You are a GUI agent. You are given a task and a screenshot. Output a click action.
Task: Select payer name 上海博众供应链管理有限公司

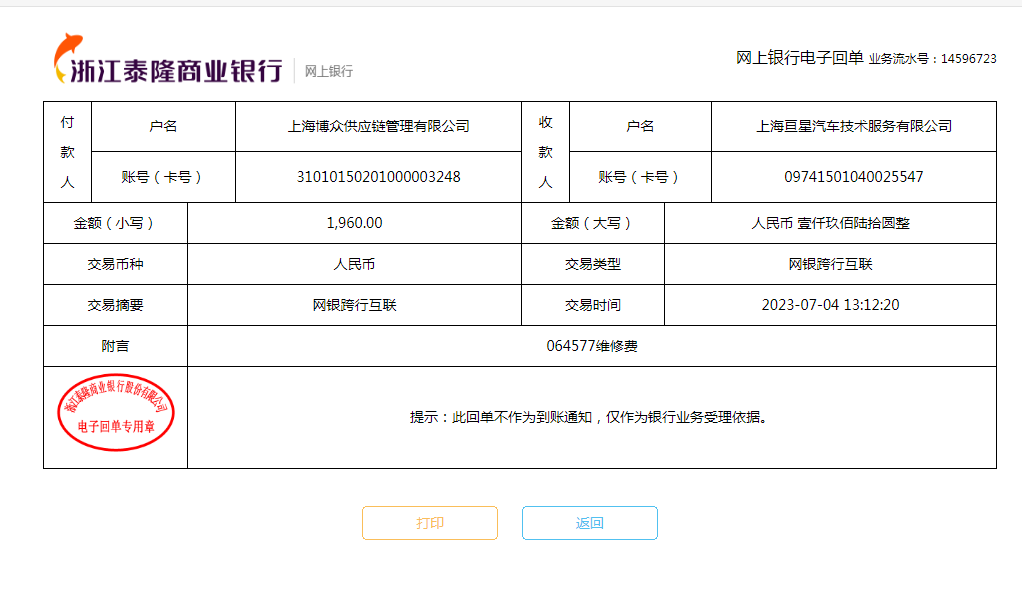tap(378, 126)
